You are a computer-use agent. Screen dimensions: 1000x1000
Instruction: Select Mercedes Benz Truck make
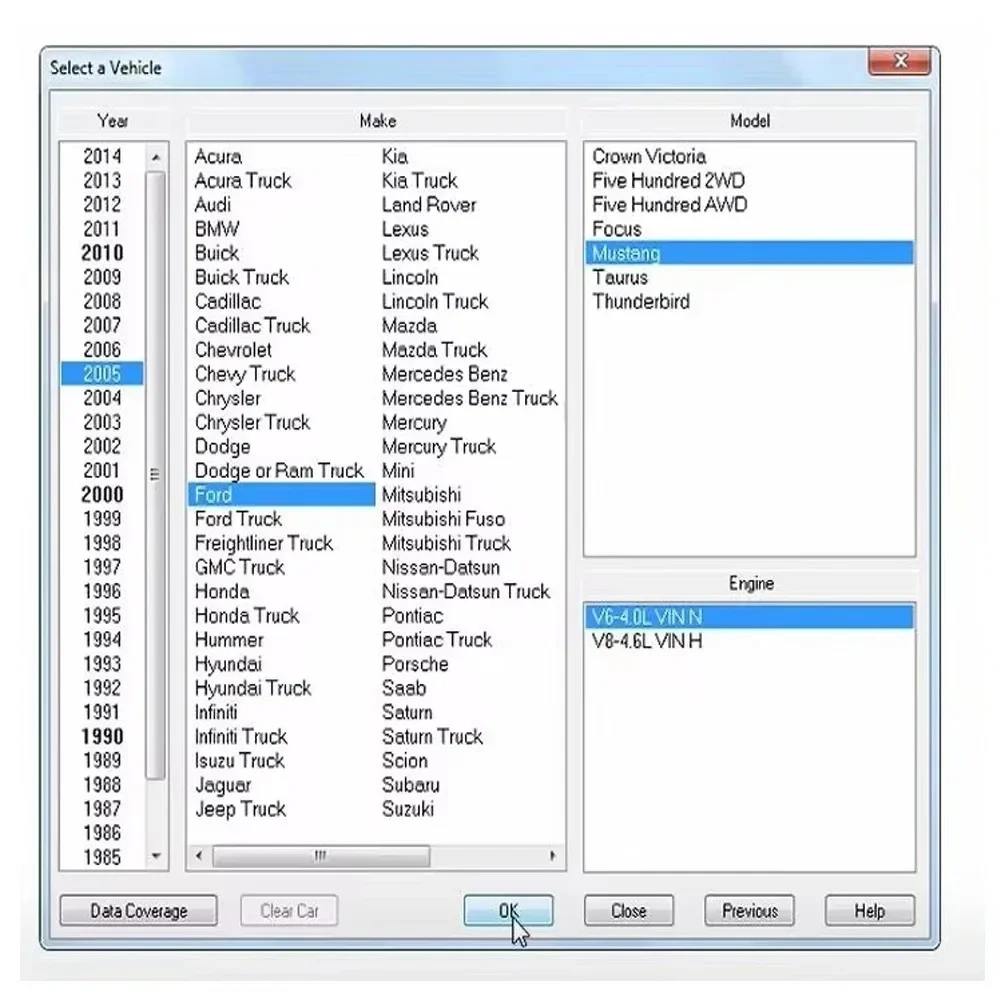point(469,399)
